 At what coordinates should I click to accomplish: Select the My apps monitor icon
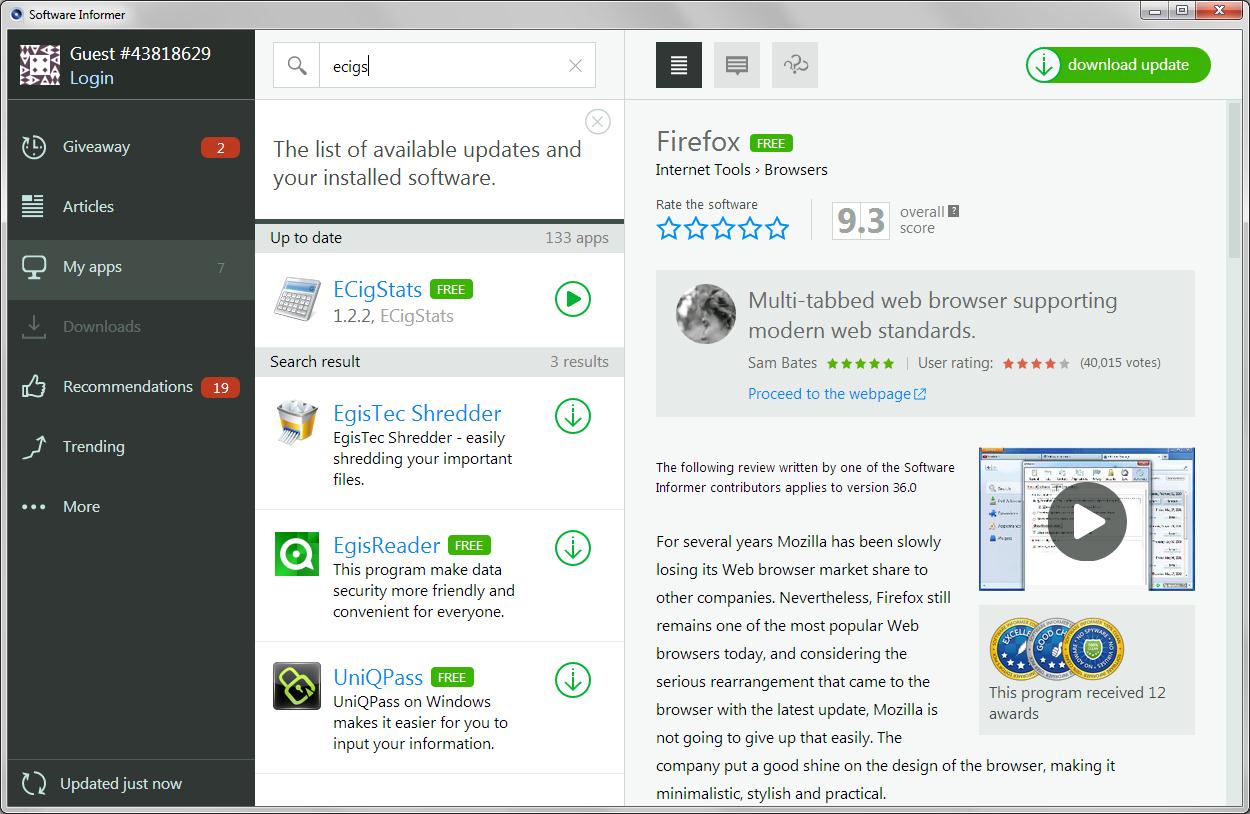coord(33,266)
